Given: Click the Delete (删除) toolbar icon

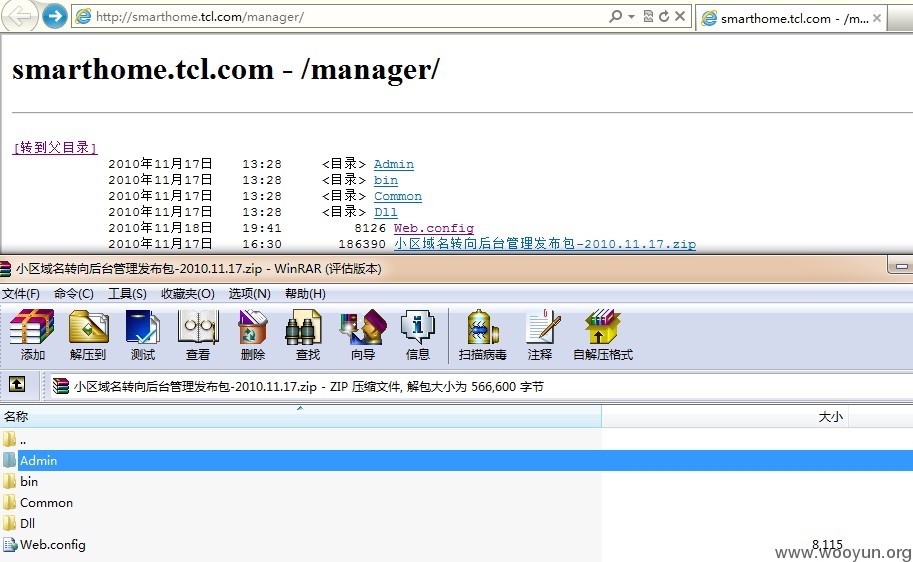Looking at the screenshot, I should click(253, 334).
